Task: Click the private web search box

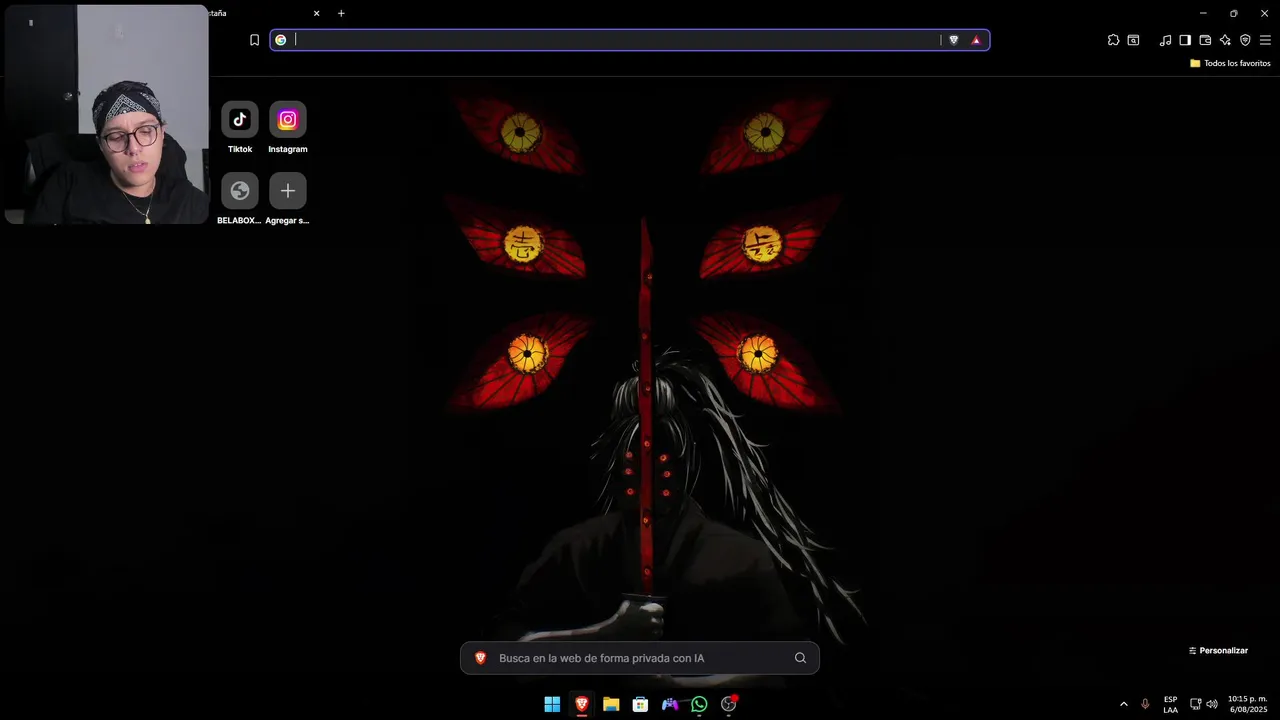Action: [x=640, y=658]
